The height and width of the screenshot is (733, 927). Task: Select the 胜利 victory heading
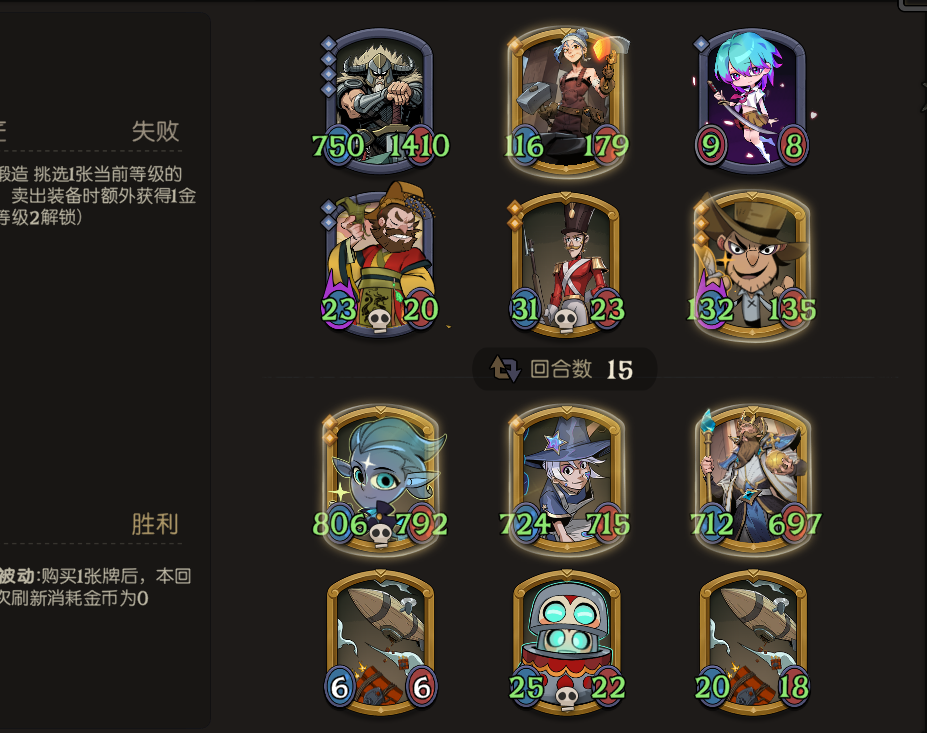pyautogui.click(x=155, y=524)
